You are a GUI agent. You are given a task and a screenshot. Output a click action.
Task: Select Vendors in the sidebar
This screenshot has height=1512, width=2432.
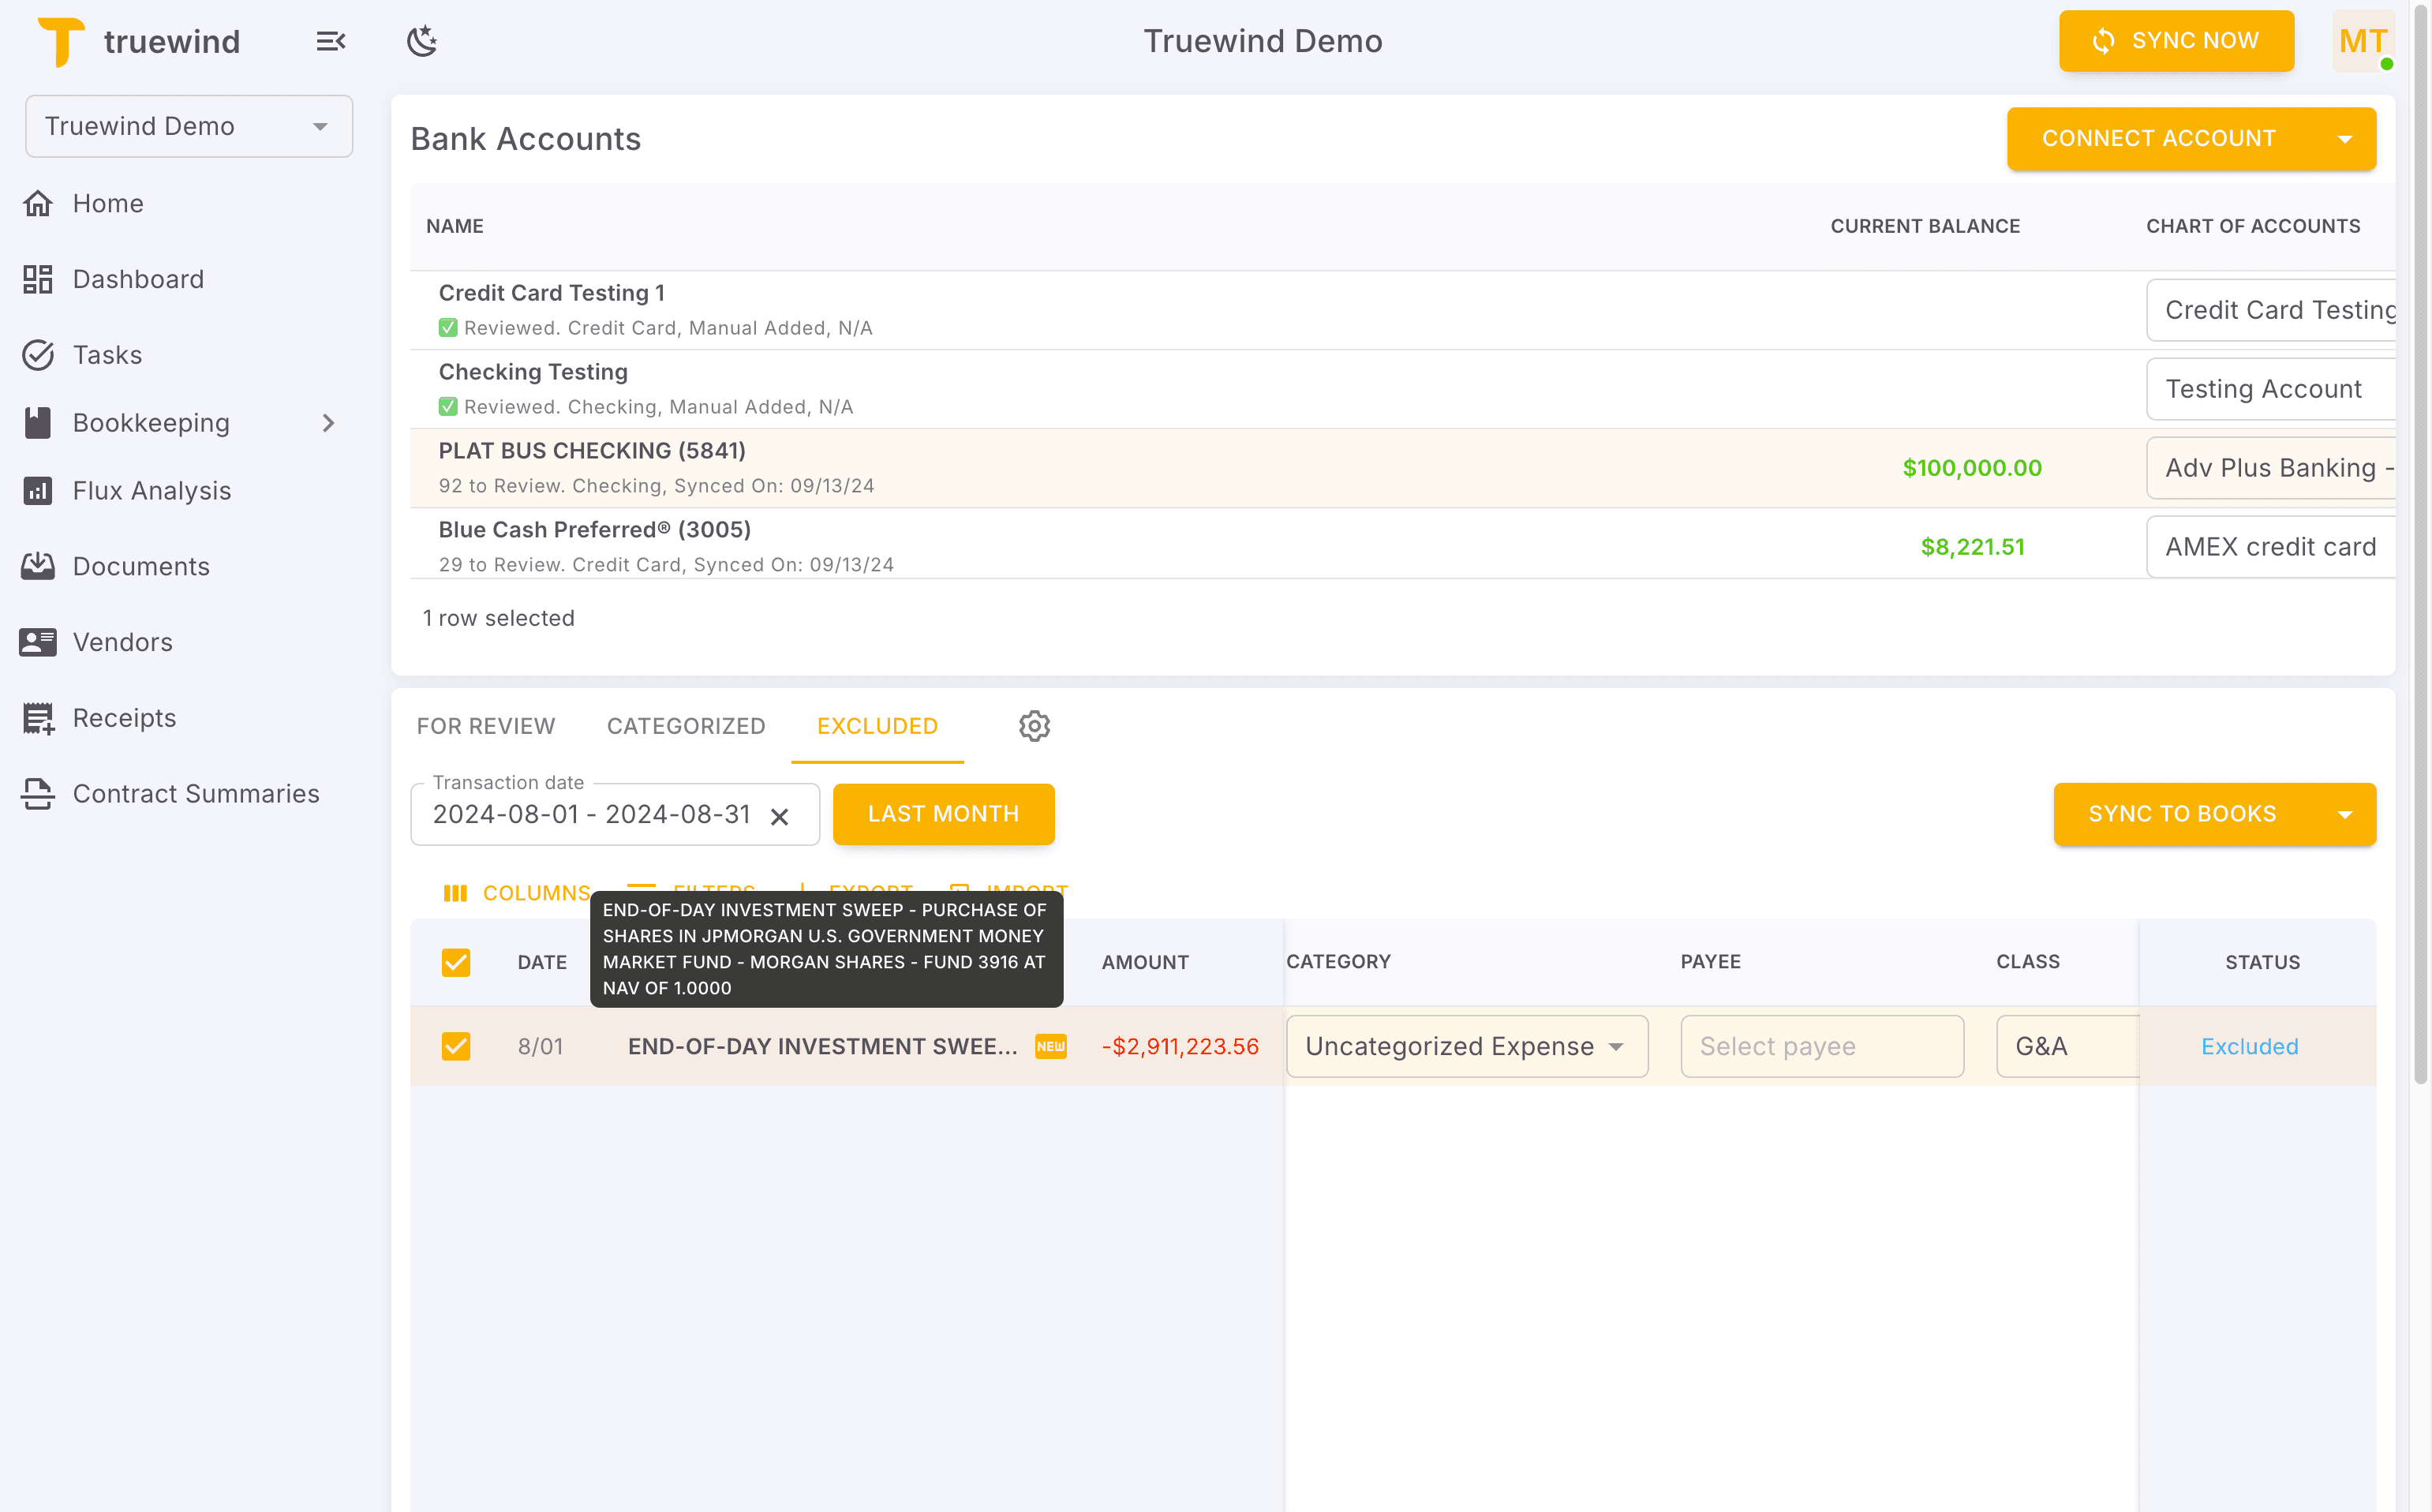pyautogui.click(x=122, y=642)
